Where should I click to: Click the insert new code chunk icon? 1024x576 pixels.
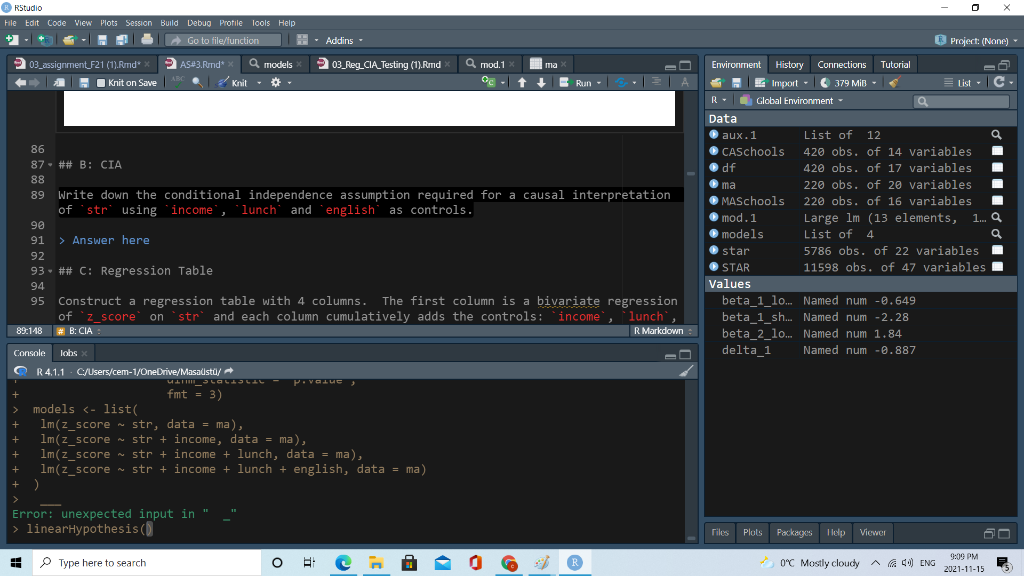[491, 83]
